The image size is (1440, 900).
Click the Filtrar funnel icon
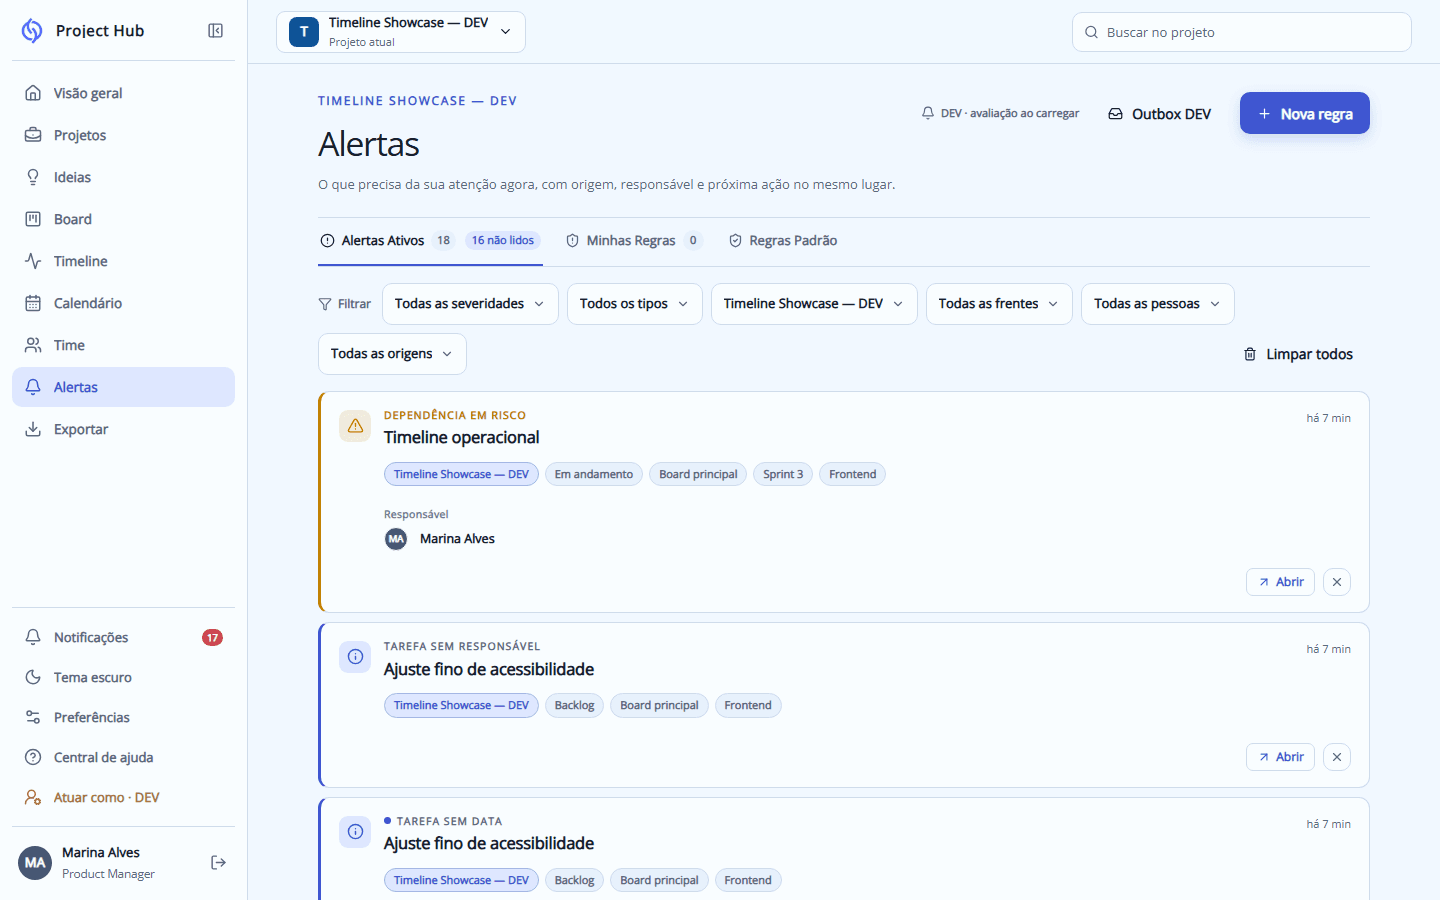pyautogui.click(x=325, y=304)
